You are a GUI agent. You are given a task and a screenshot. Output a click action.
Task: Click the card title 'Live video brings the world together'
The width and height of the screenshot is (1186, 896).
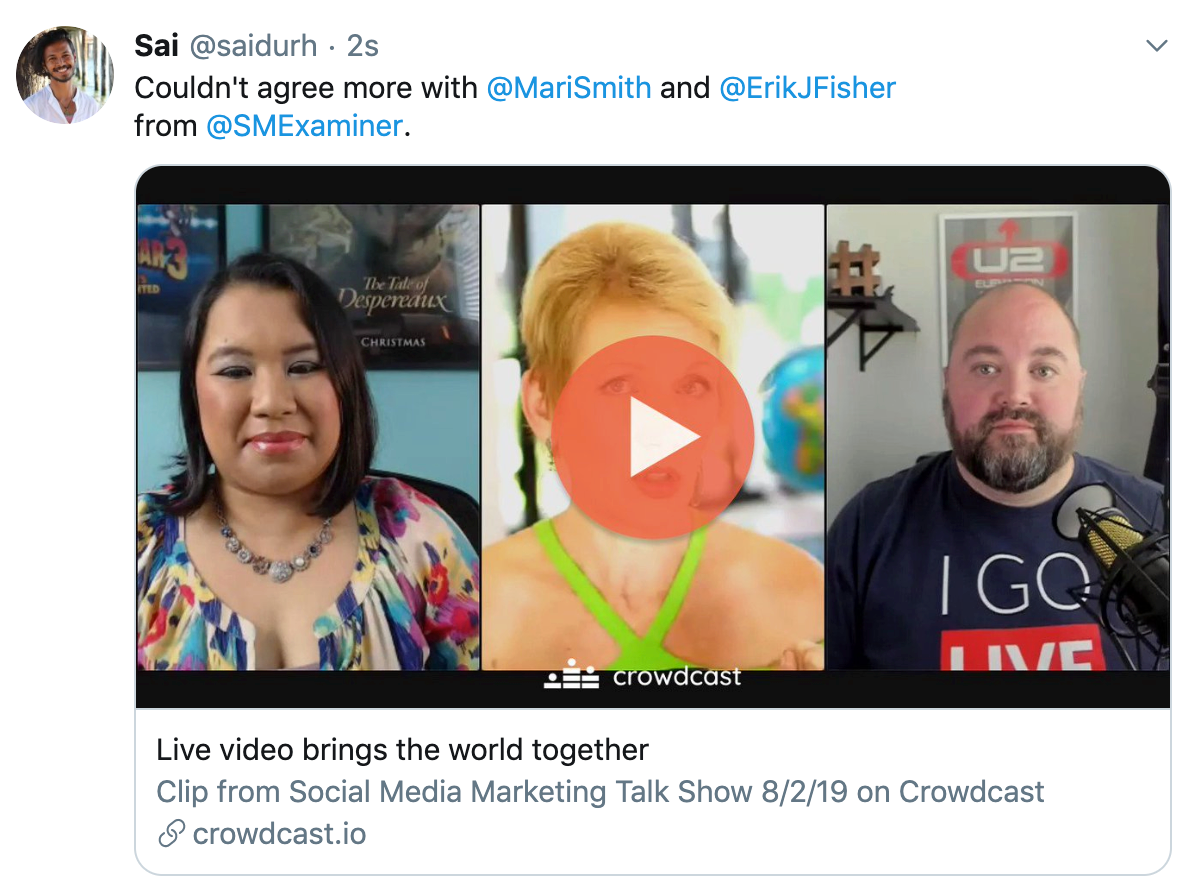click(402, 750)
